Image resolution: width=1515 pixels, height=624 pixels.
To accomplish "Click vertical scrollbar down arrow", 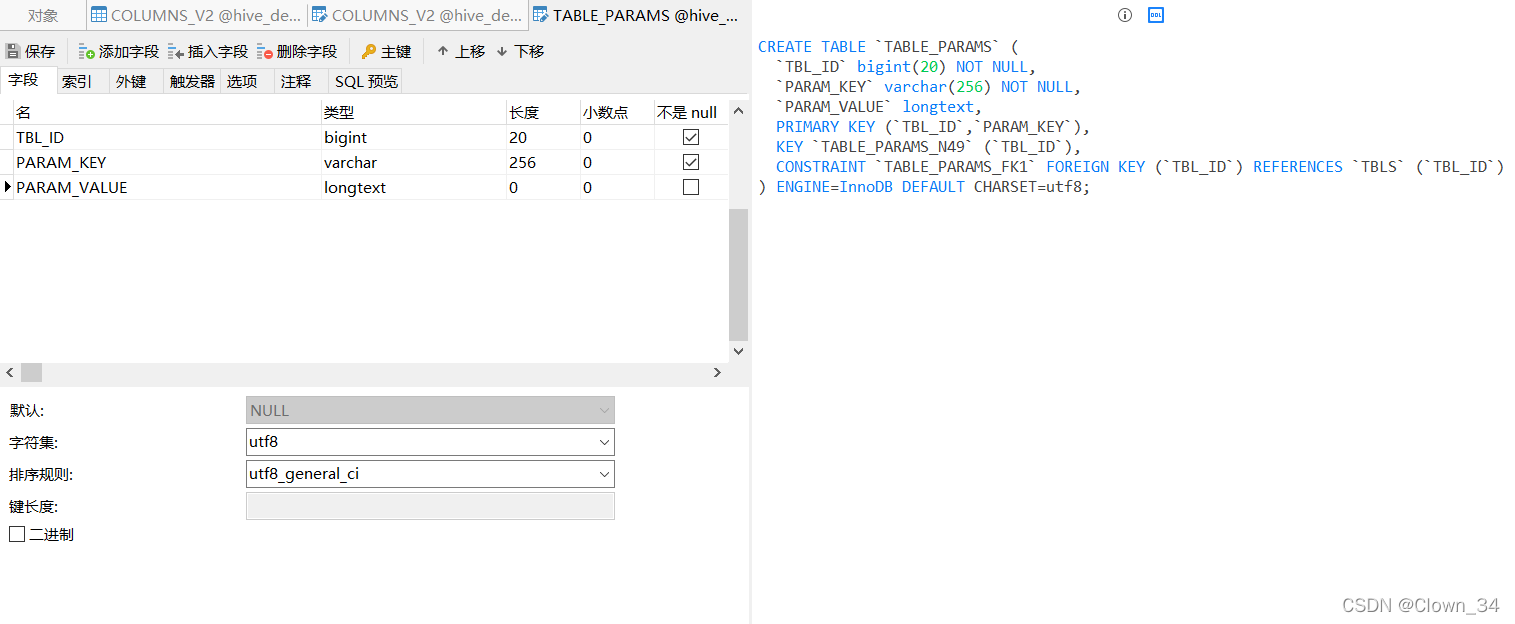I will pos(739,351).
